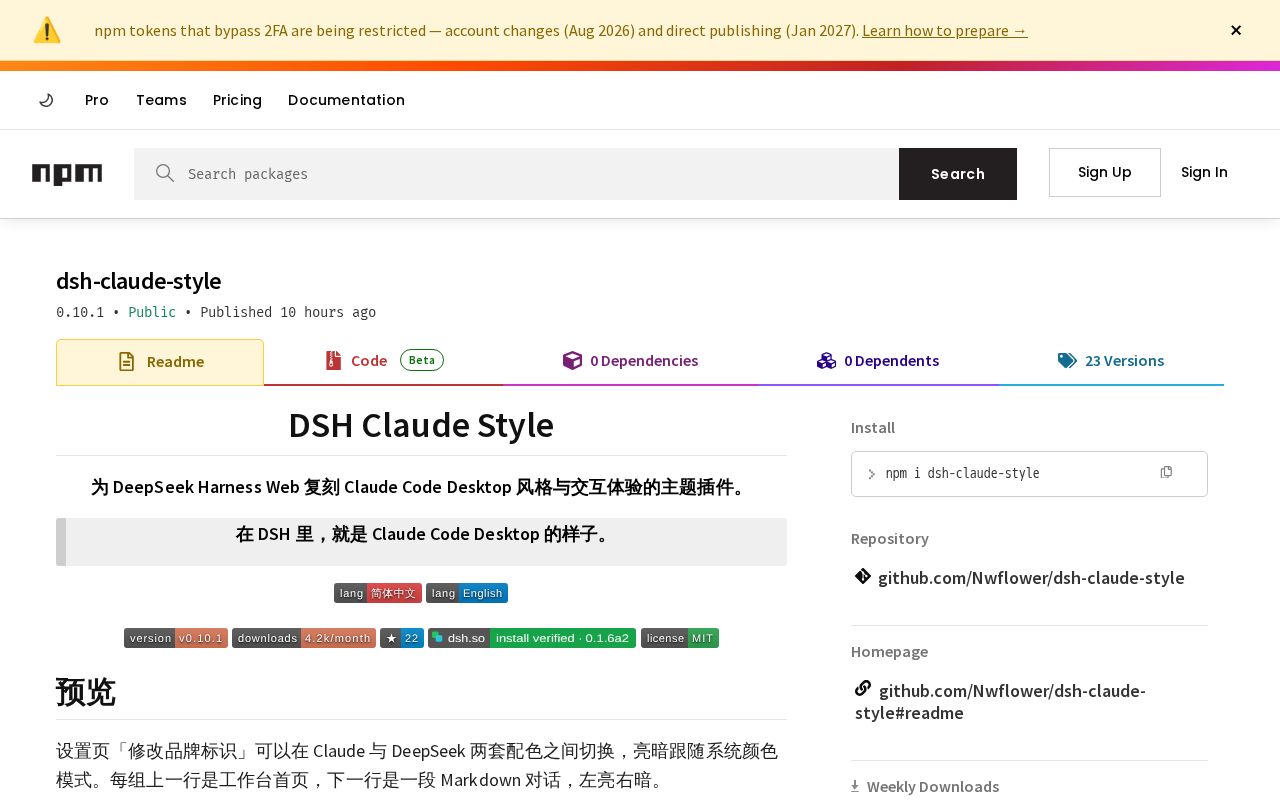Click the npm logo
The height and width of the screenshot is (800, 1280).
click(x=67, y=174)
